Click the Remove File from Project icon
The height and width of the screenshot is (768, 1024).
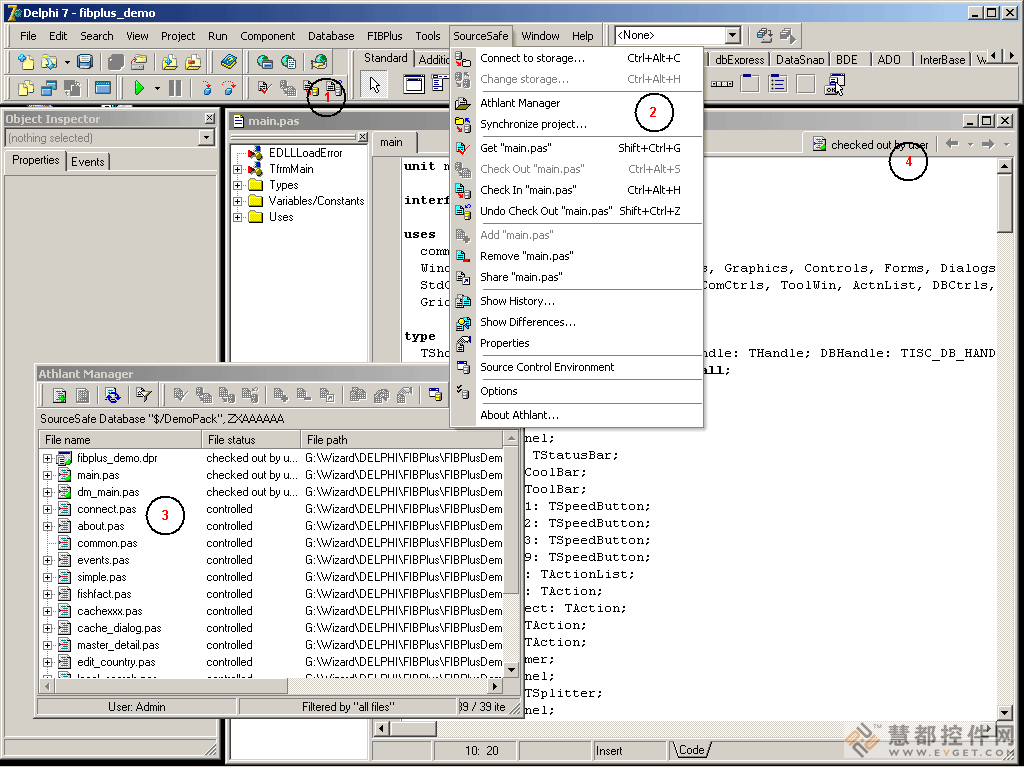[193, 62]
